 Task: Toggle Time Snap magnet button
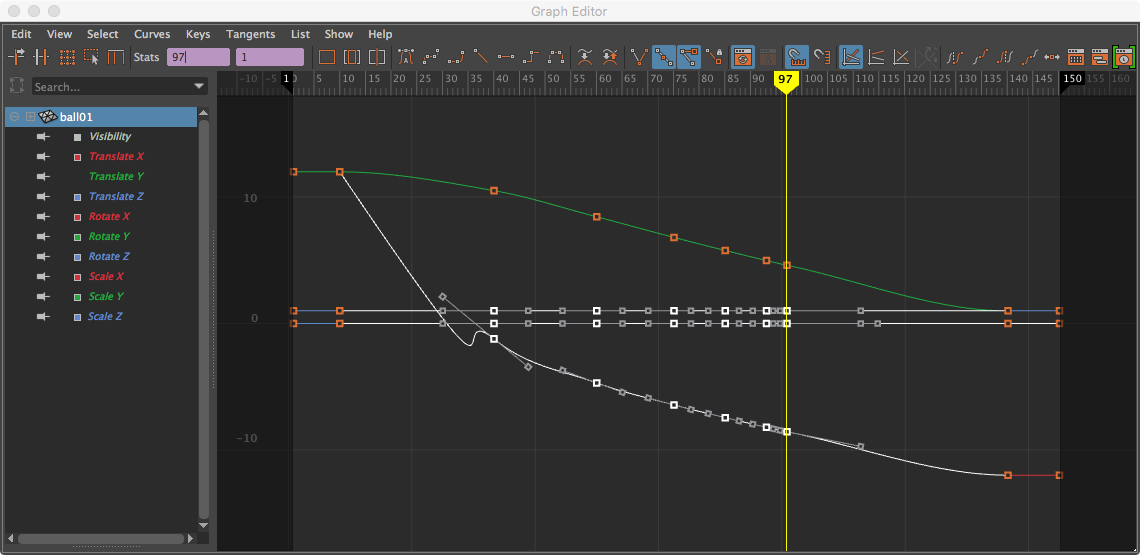[x=796, y=57]
